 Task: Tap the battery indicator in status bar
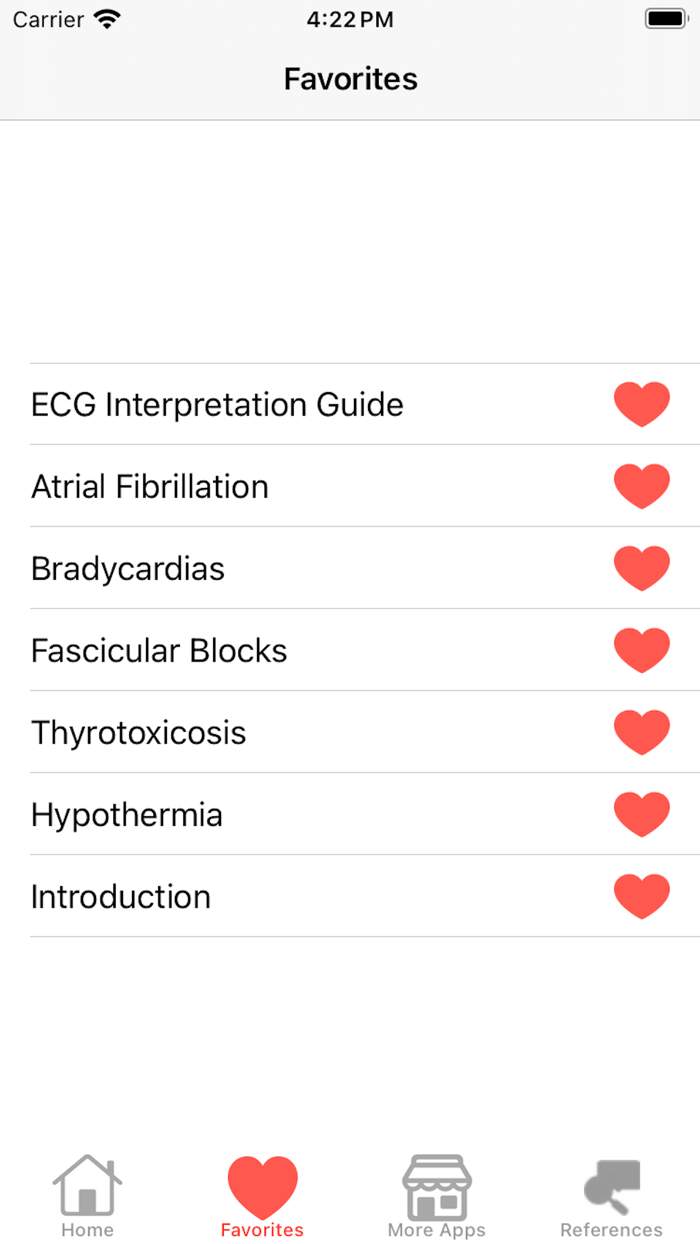coord(662,18)
